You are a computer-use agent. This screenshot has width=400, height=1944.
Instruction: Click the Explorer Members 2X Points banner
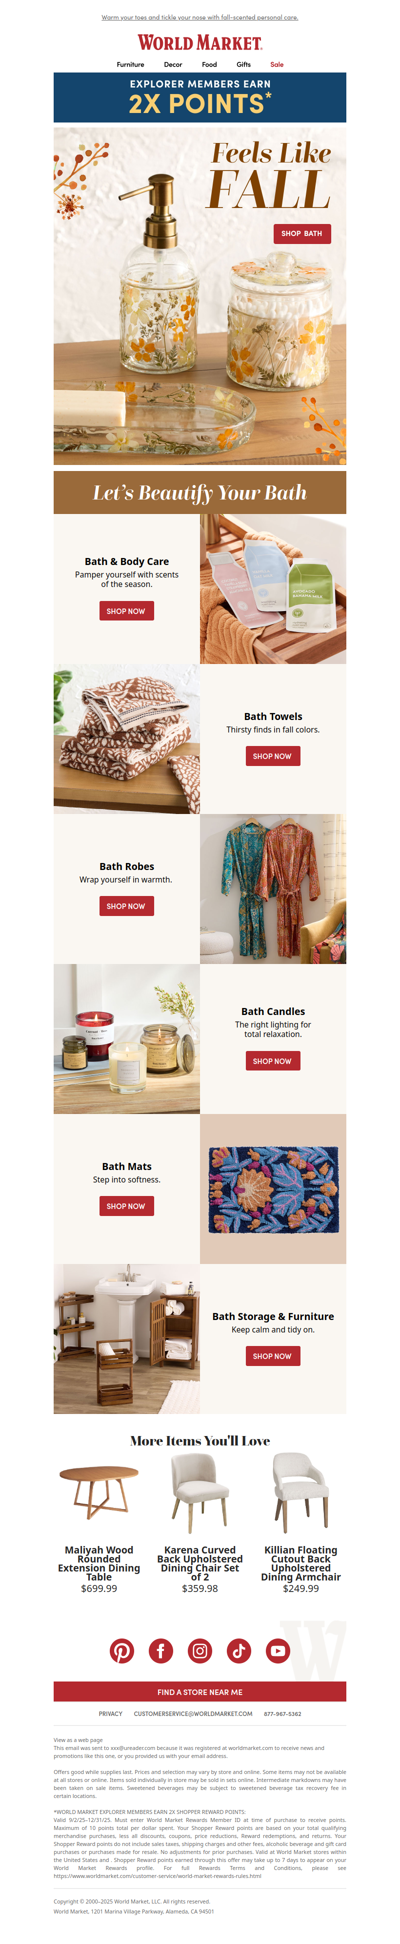(x=200, y=97)
